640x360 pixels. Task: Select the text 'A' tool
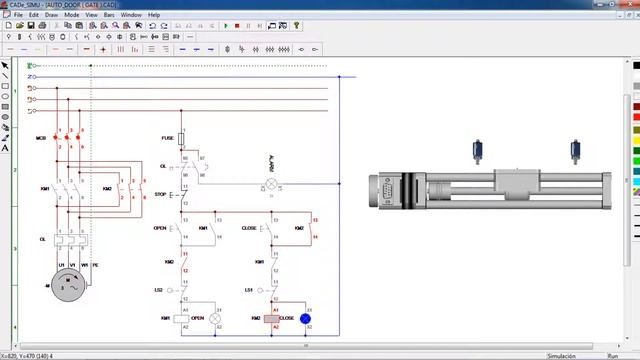pos(5,148)
